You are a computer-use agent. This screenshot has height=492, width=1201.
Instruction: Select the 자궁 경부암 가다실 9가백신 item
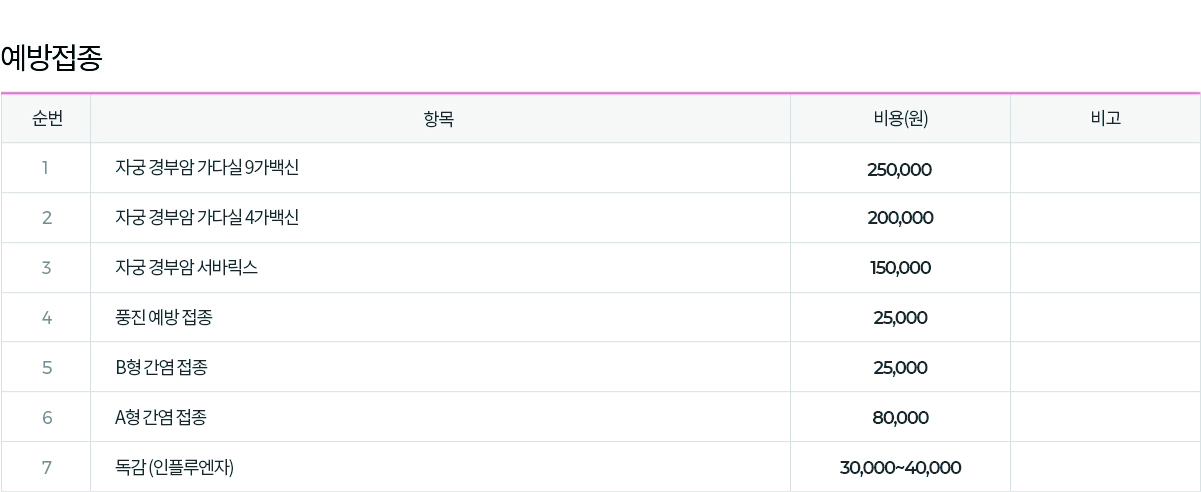coord(207,168)
